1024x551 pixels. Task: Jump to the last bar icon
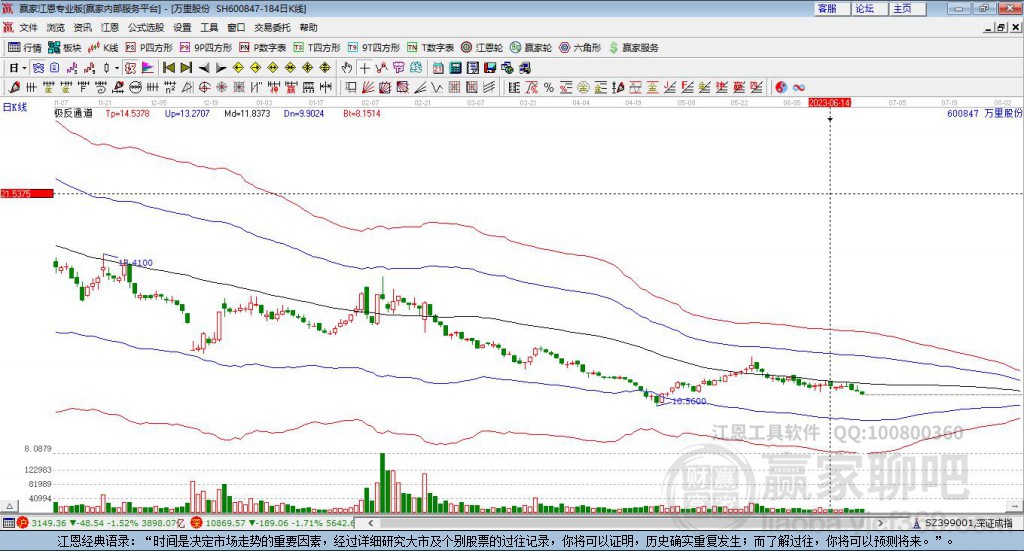tap(186, 68)
